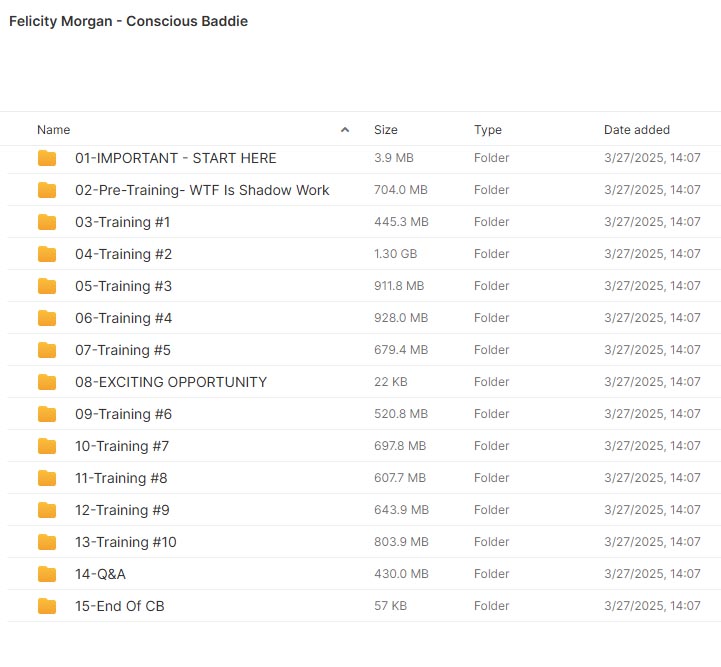Click the Folder type in 14-Q&A row
The height and width of the screenshot is (667, 721).
pyautogui.click(x=492, y=574)
